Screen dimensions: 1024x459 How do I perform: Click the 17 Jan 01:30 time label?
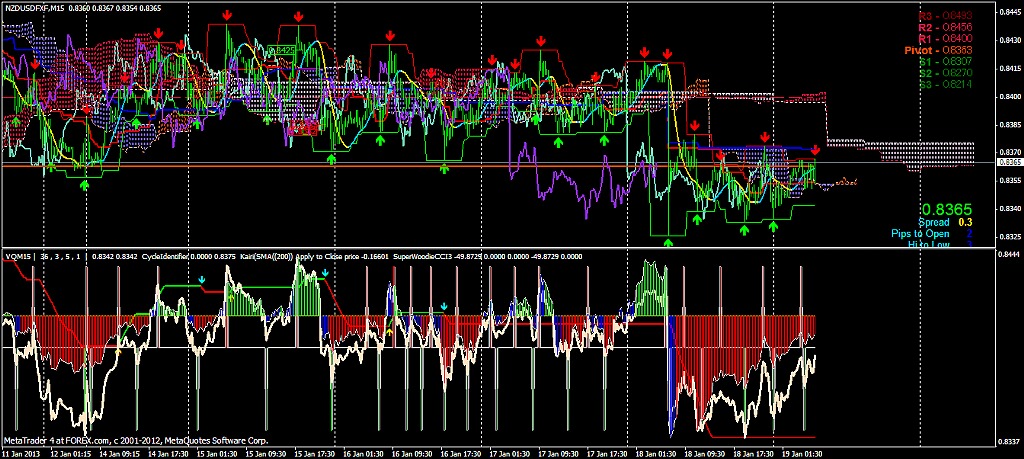click(509, 453)
